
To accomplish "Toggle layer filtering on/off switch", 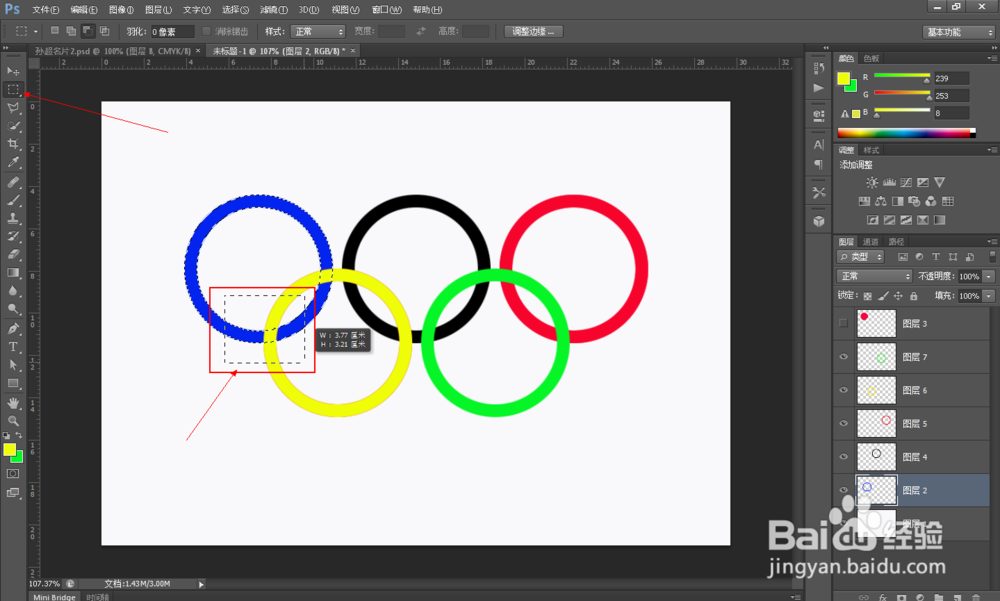I will tap(992, 256).
